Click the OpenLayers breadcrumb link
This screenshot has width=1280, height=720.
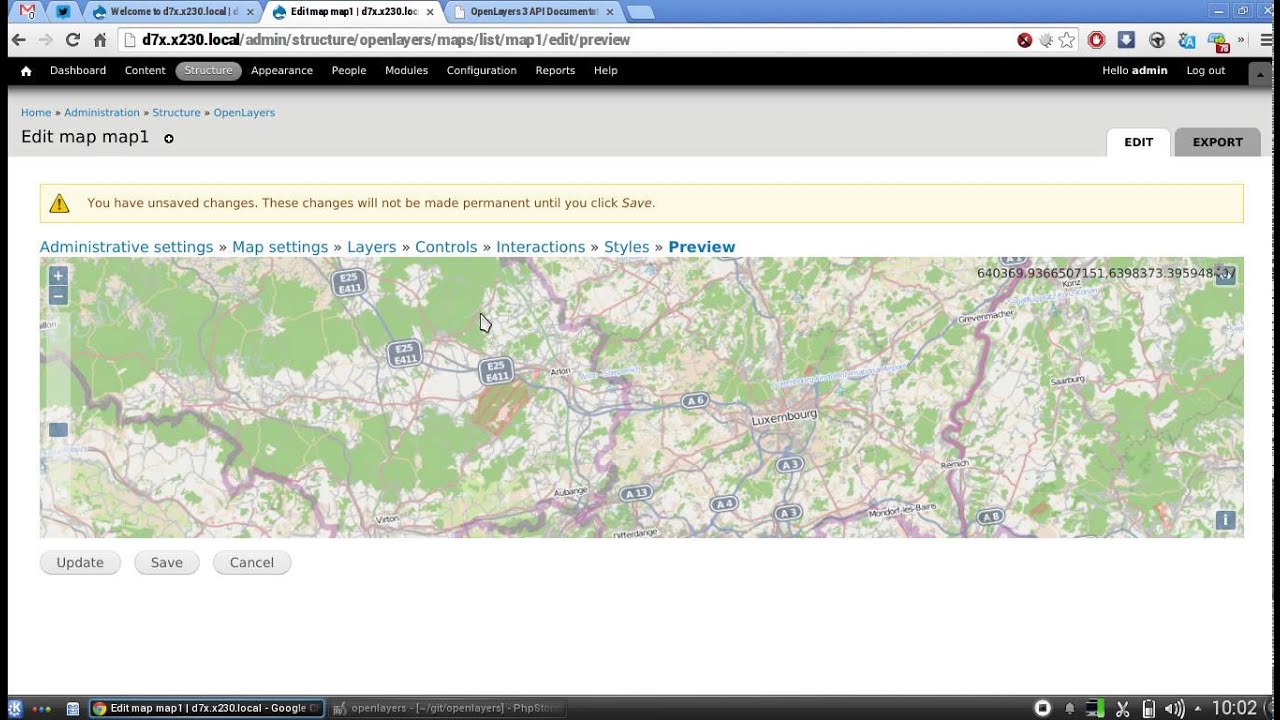[244, 113]
